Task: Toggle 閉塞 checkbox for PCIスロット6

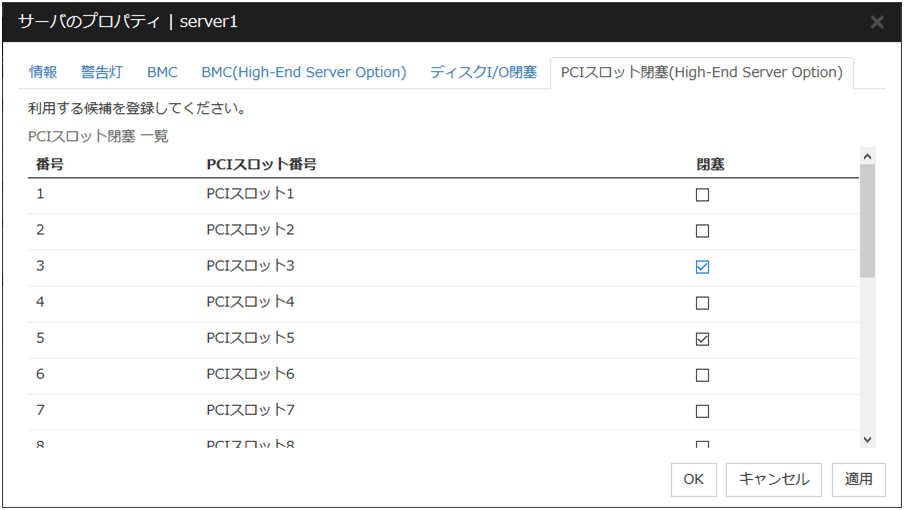Action: coord(702,375)
